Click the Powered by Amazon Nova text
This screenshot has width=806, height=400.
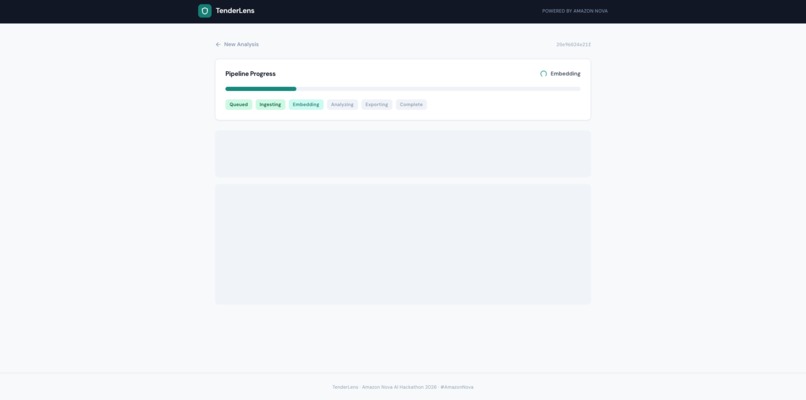[x=575, y=11]
